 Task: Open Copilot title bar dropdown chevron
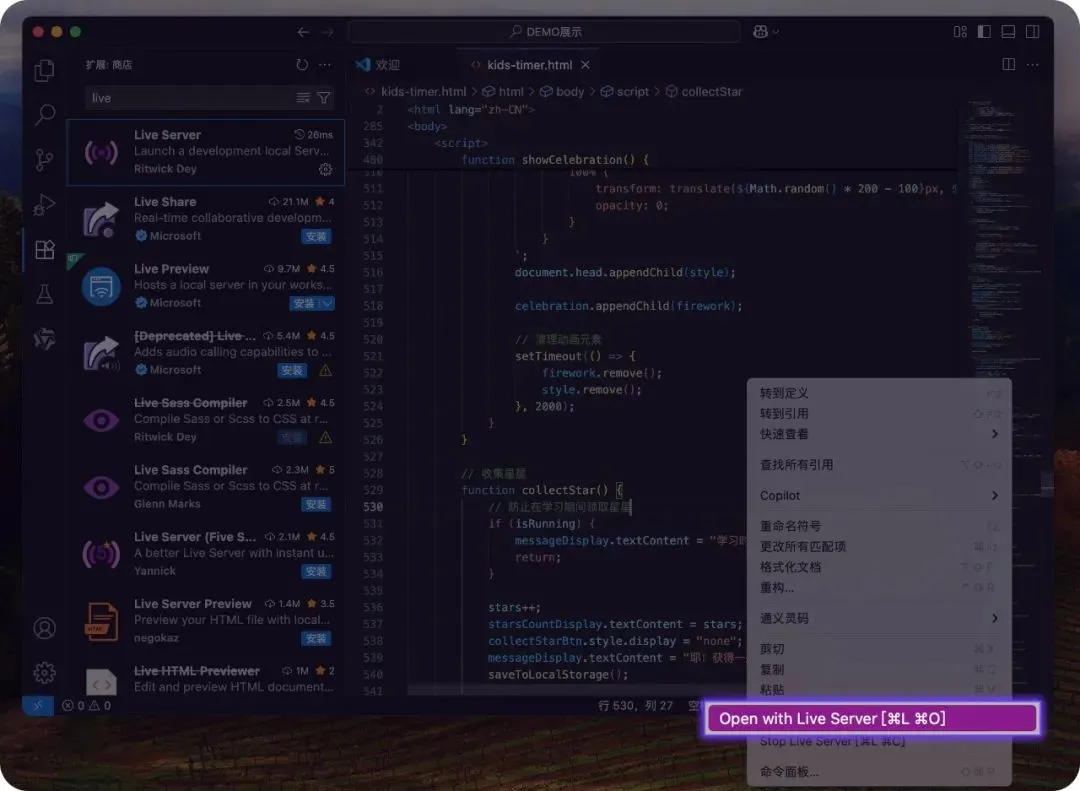click(x=776, y=32)
